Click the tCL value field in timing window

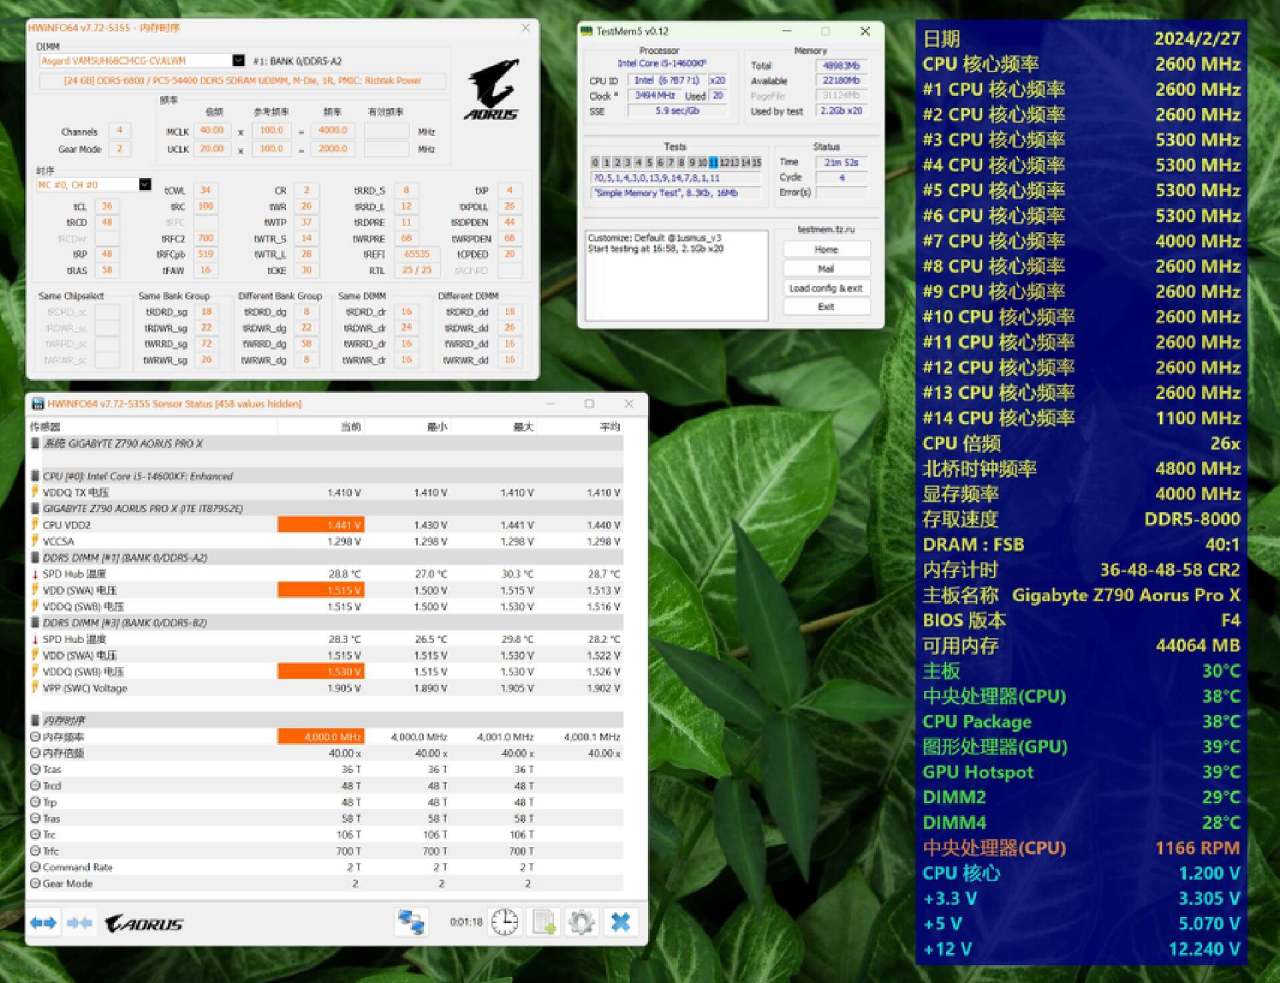tap(107, 207)
